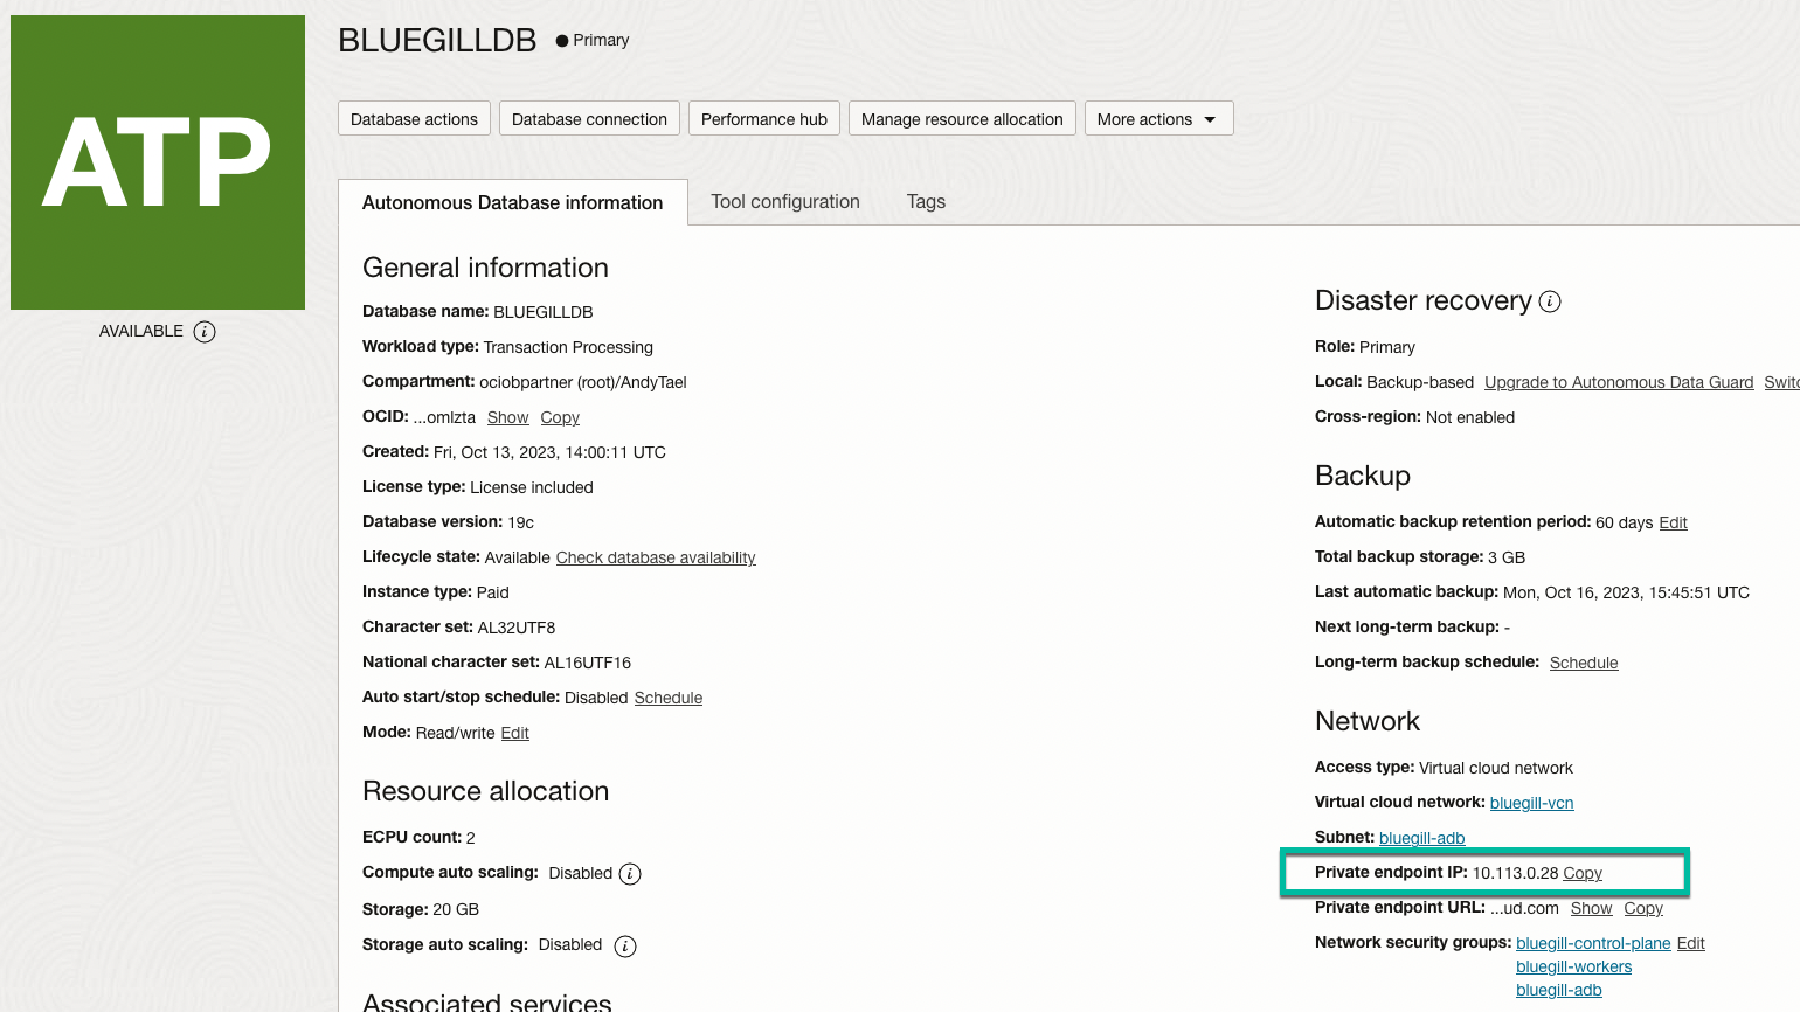
Task: Click the Disaster recovery info icon
Action: click(1550, 301)
